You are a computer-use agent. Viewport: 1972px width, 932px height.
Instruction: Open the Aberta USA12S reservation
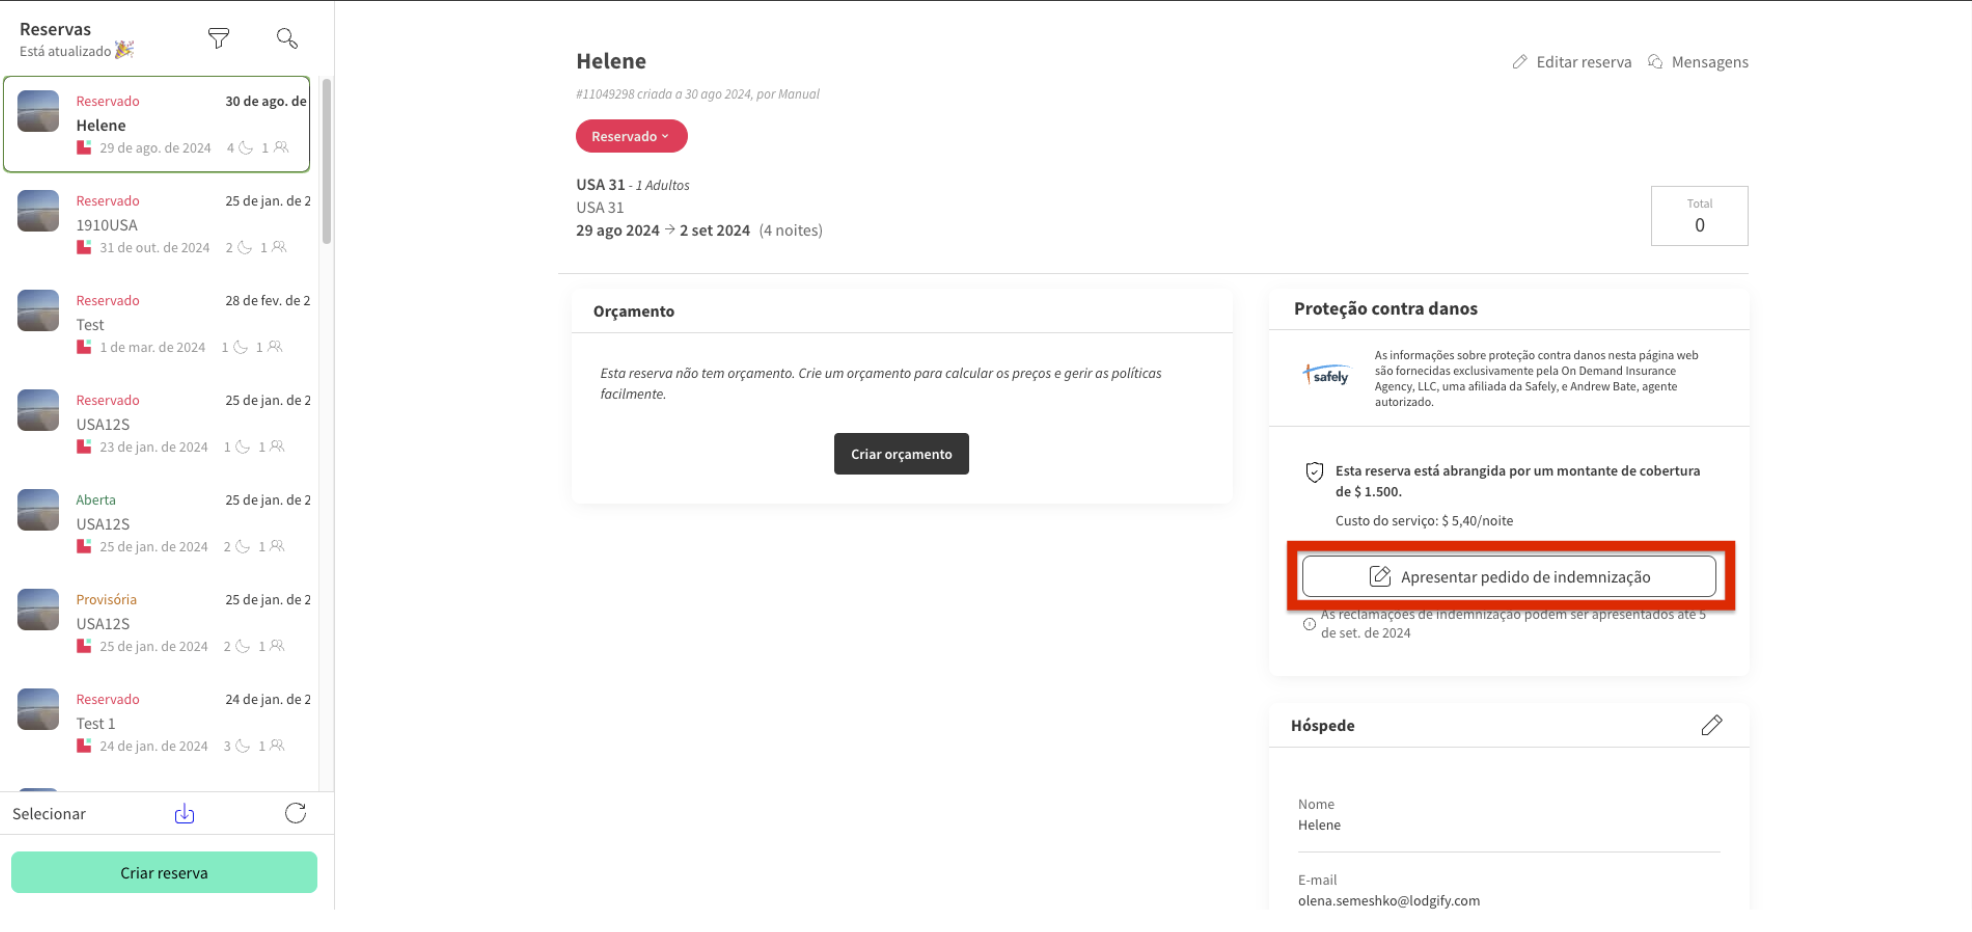click(160, 524)
